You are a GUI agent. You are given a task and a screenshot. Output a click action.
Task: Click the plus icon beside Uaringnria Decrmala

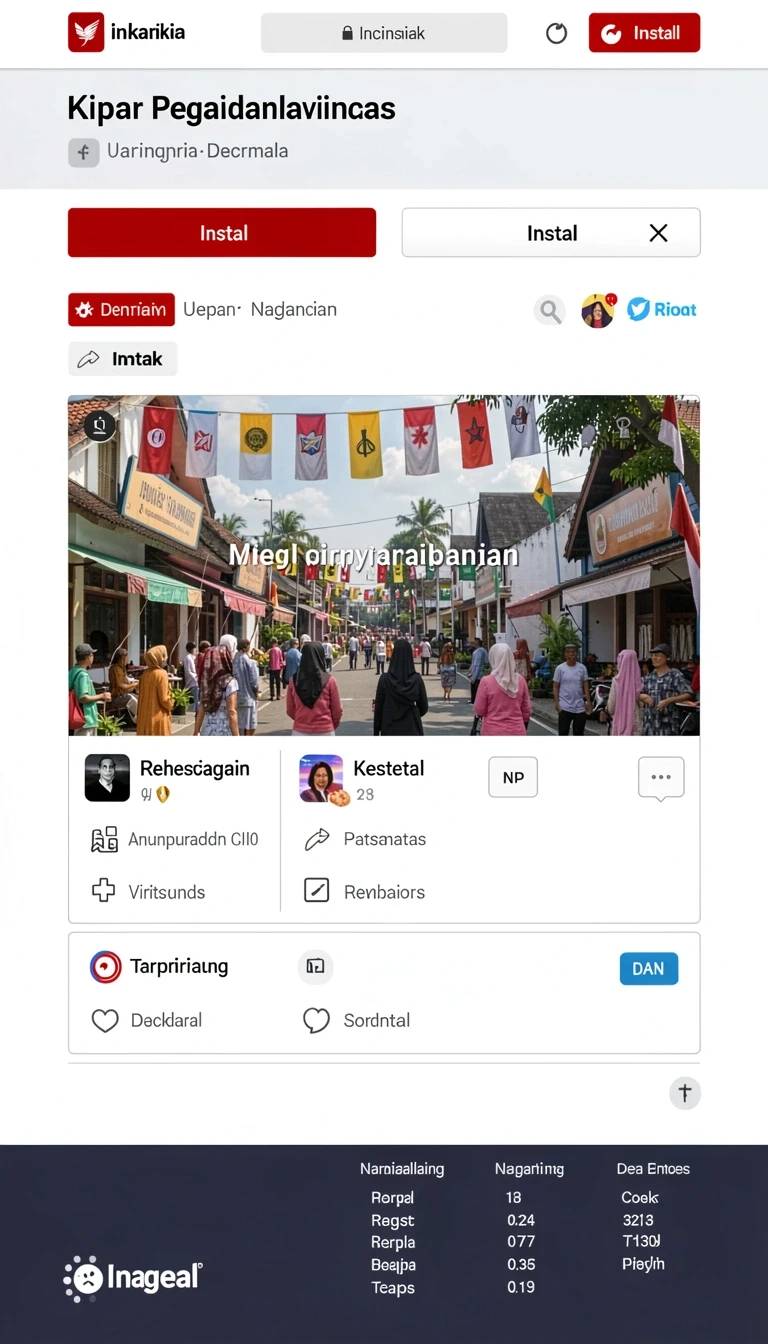pyautogui.click(x=83, y=152)
